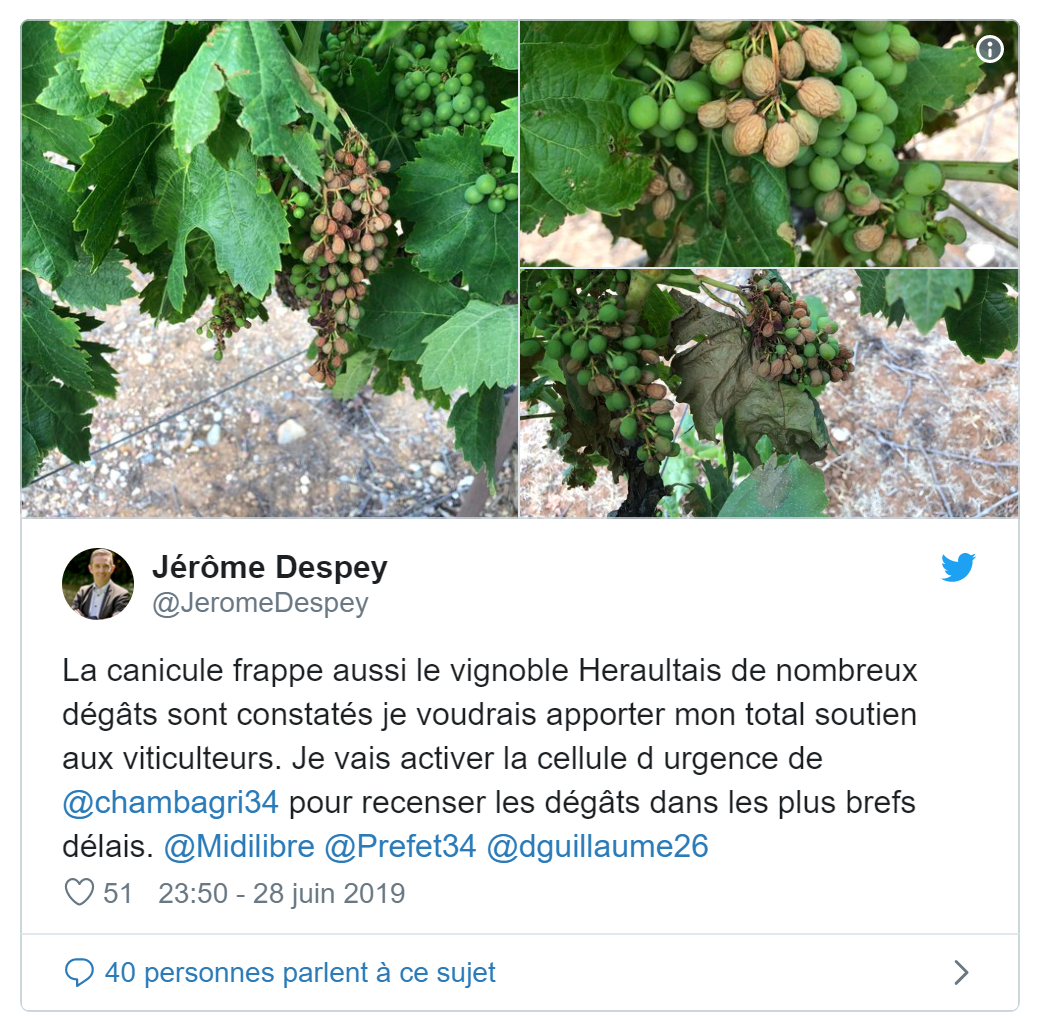The image size is (1038, 1024).
Task: Open the top-right dried grapes photo
Action: (x=769, y=144)
